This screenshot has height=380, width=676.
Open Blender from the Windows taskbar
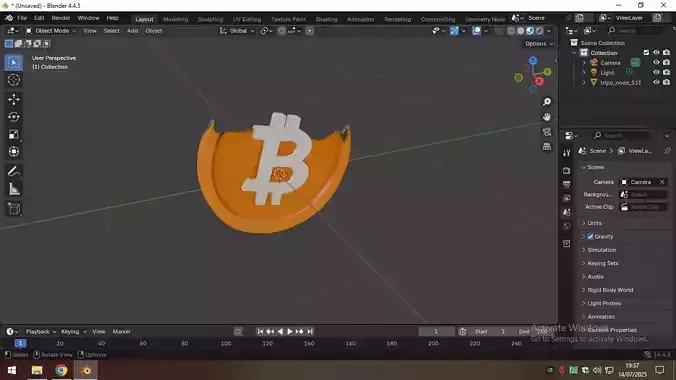86,370
